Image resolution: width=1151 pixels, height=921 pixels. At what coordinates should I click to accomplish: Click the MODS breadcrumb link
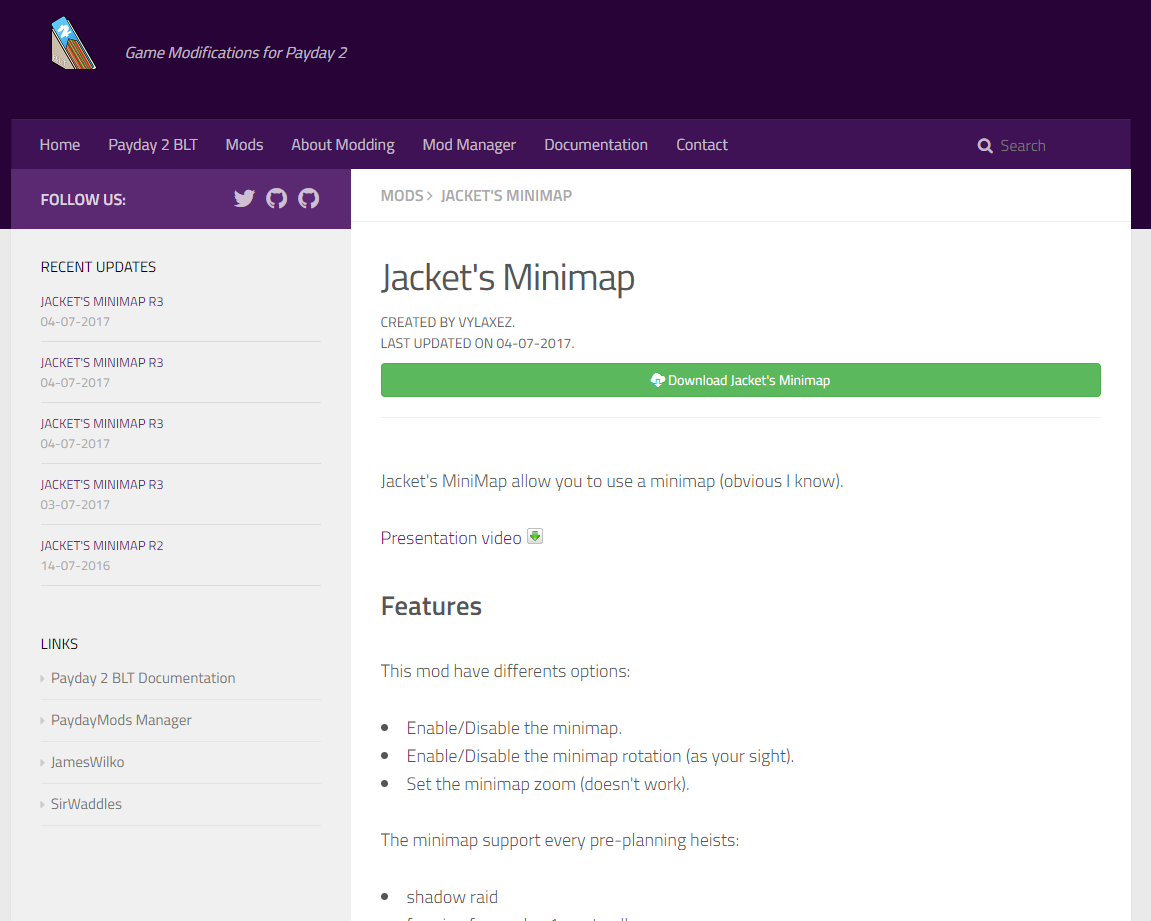(402, 196)
